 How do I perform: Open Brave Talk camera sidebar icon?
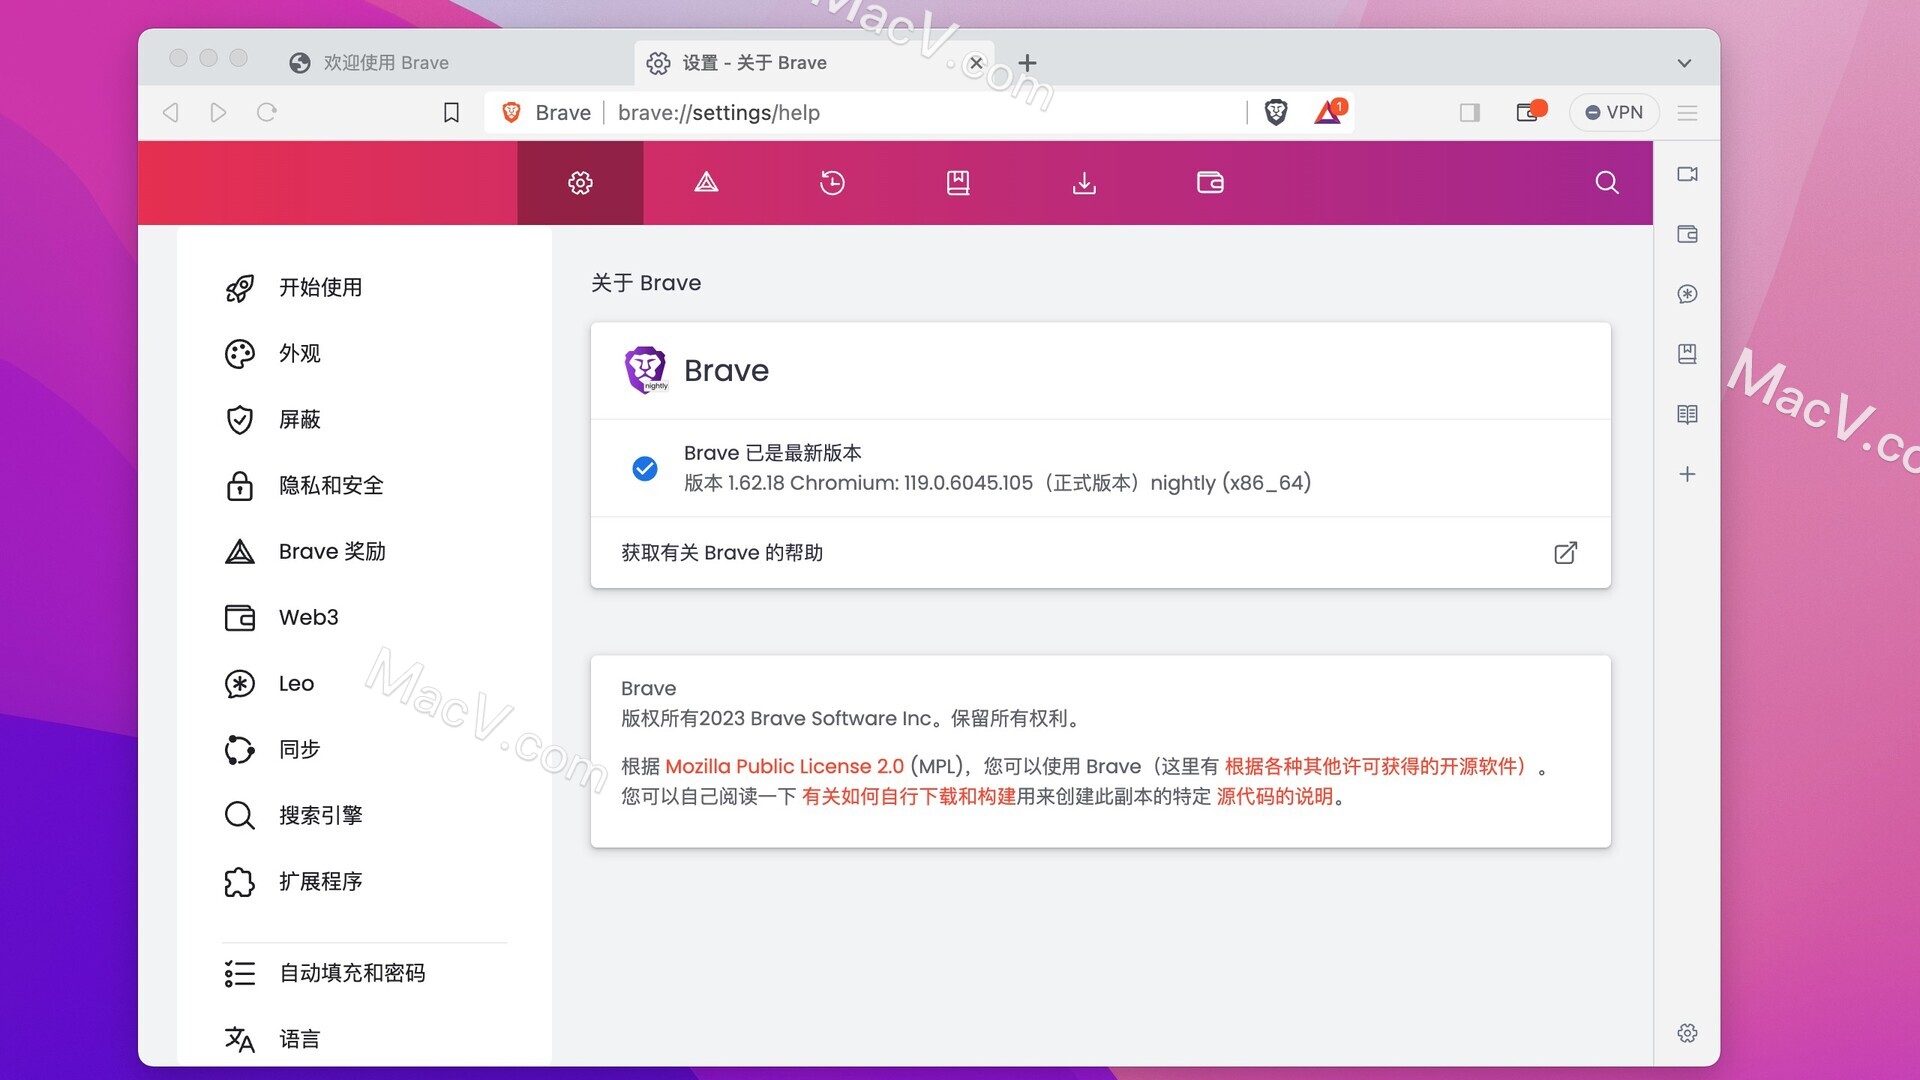point(1688,174)
